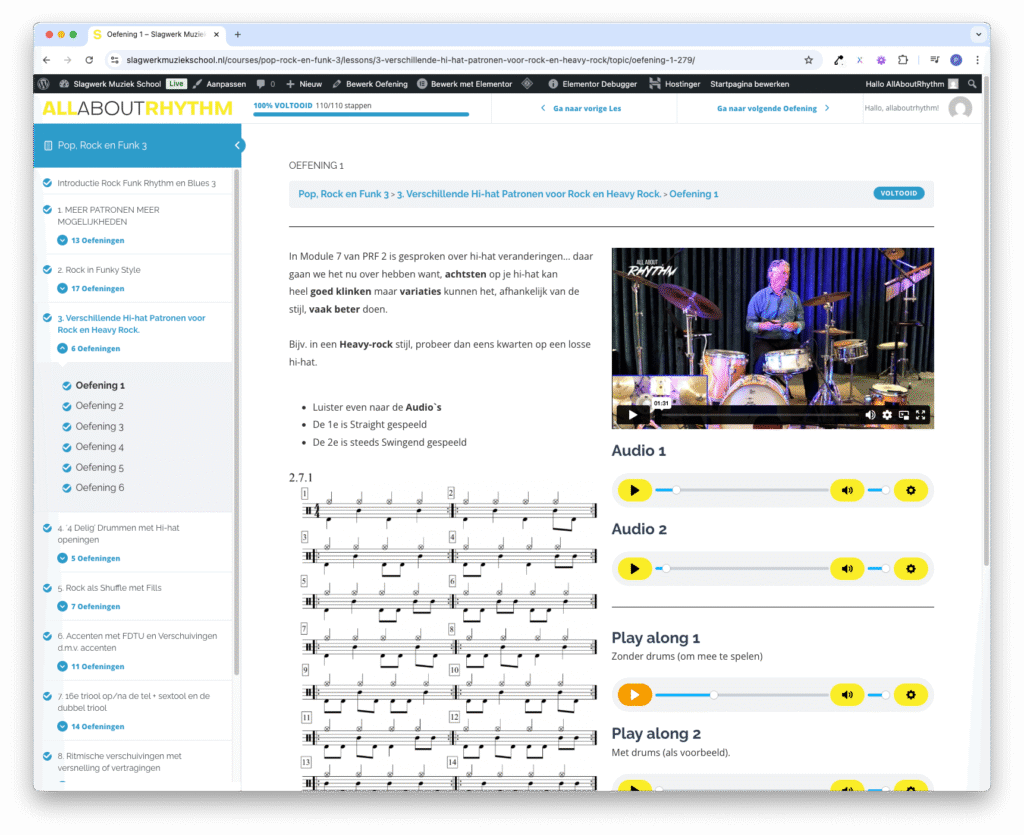Open Introductie Rock Funk Rhythm en Blues 3

tap(136, 183)
